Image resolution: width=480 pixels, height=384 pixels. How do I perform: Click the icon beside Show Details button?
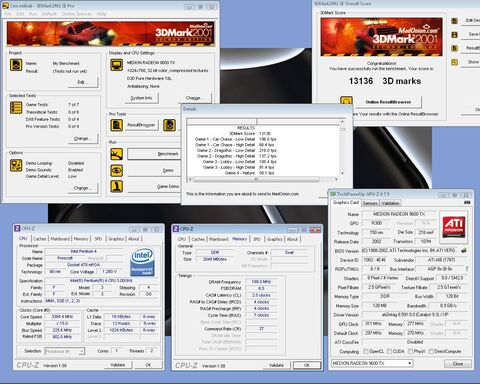click(454, 62)
